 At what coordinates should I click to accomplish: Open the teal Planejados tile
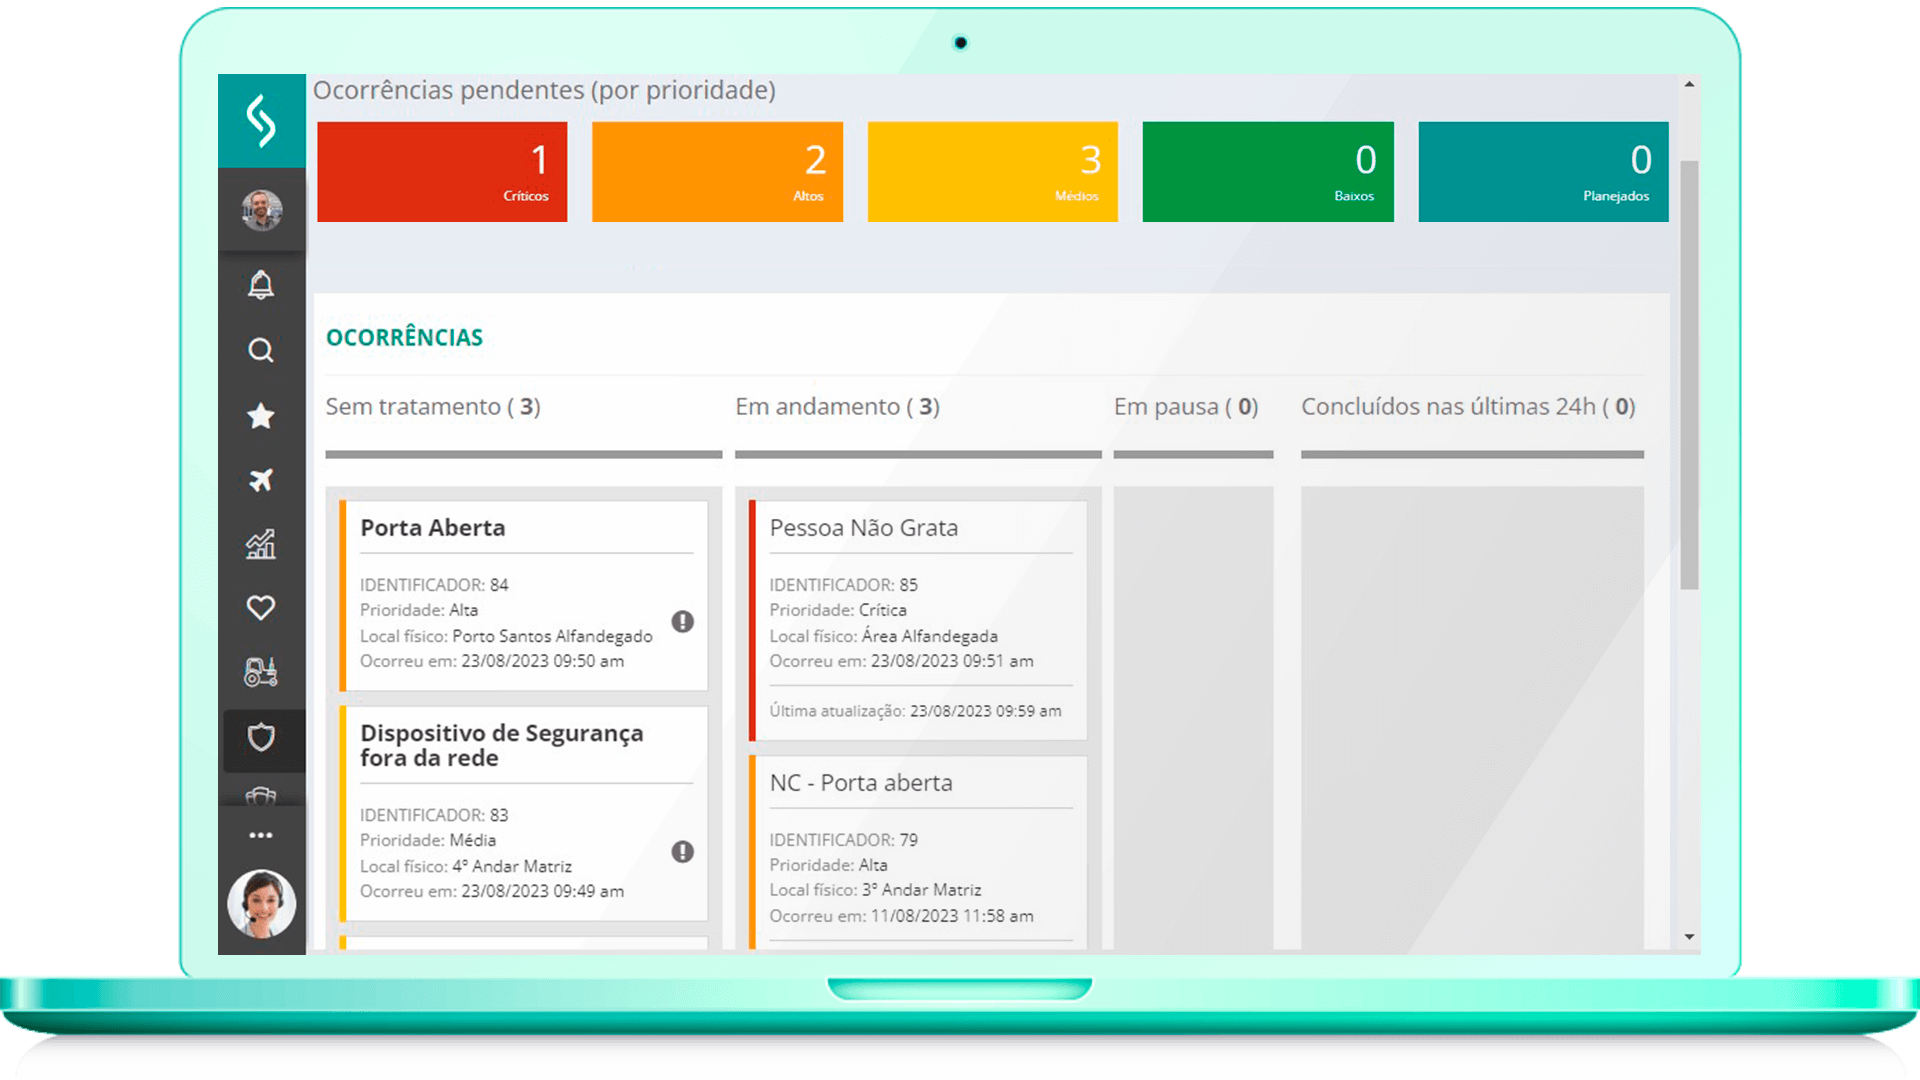point(1543,172)
